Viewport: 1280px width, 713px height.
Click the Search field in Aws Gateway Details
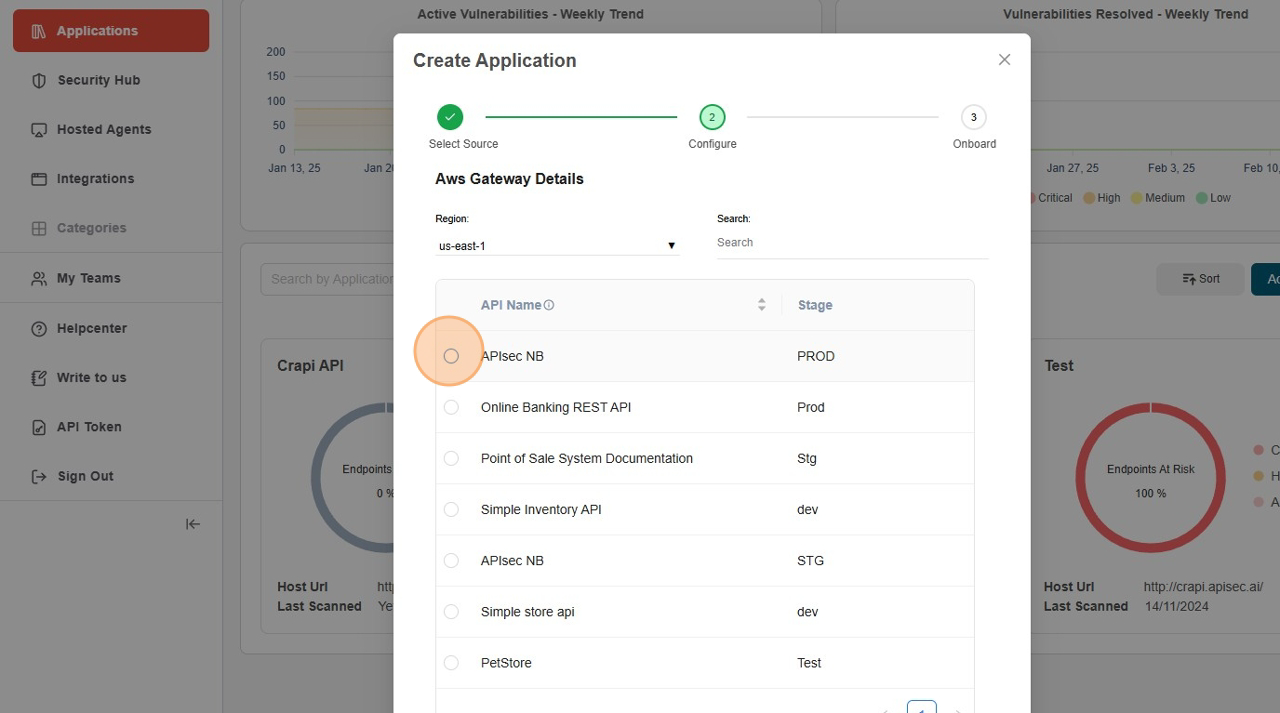pos(851,243)
